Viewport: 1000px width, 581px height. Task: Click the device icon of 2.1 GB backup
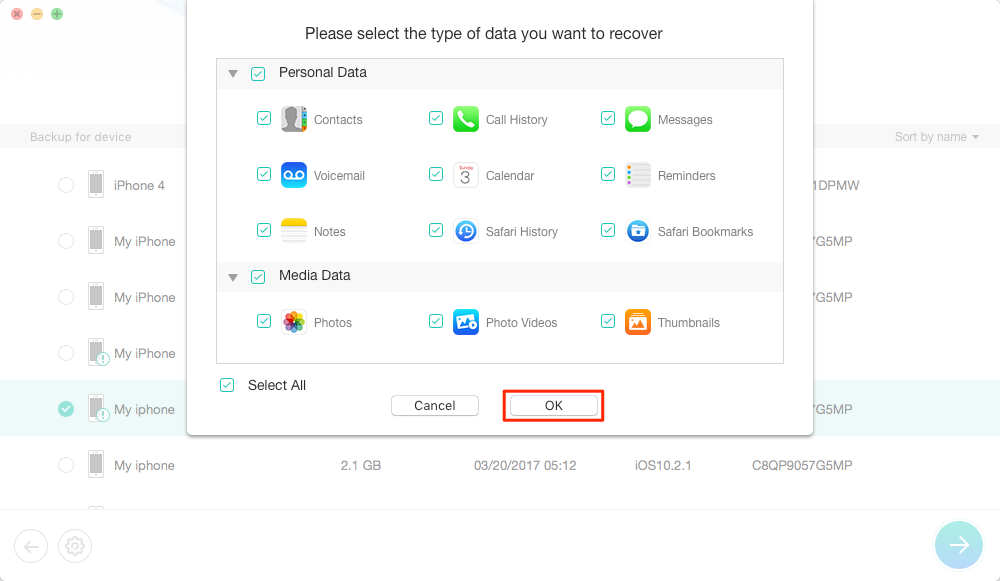point(96,465)
